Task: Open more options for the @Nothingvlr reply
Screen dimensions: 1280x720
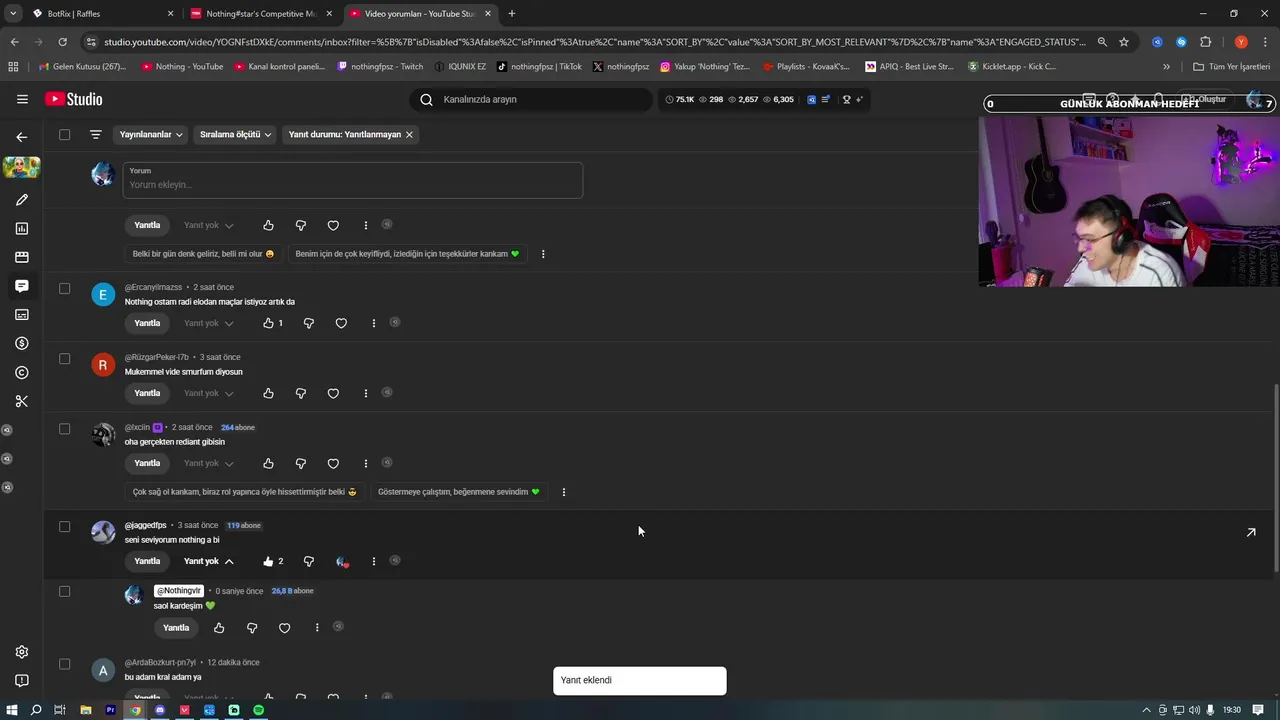Action: pyautogui.click(x=317, y=628)
